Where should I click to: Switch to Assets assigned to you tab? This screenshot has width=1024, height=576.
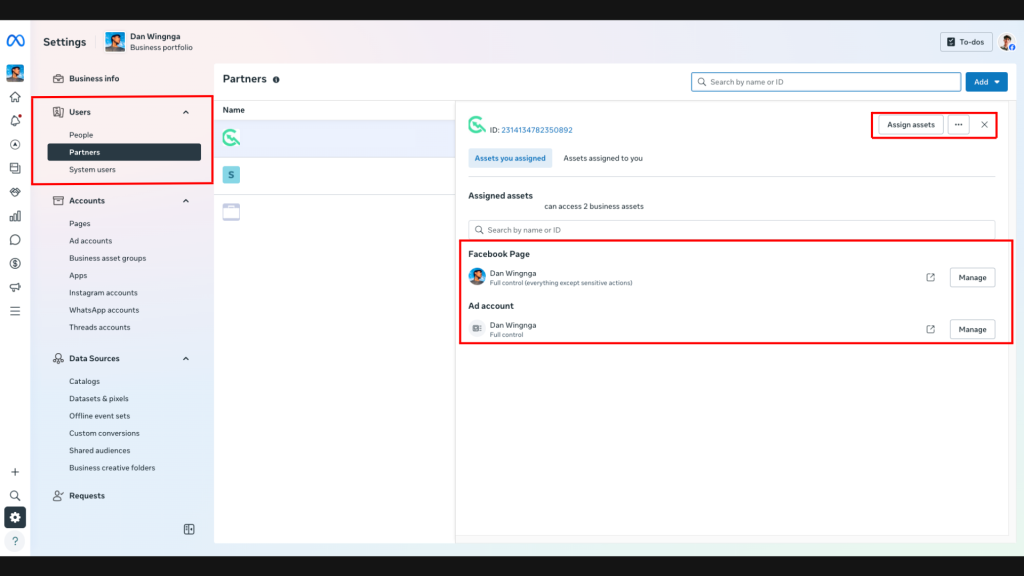point(603,158)
